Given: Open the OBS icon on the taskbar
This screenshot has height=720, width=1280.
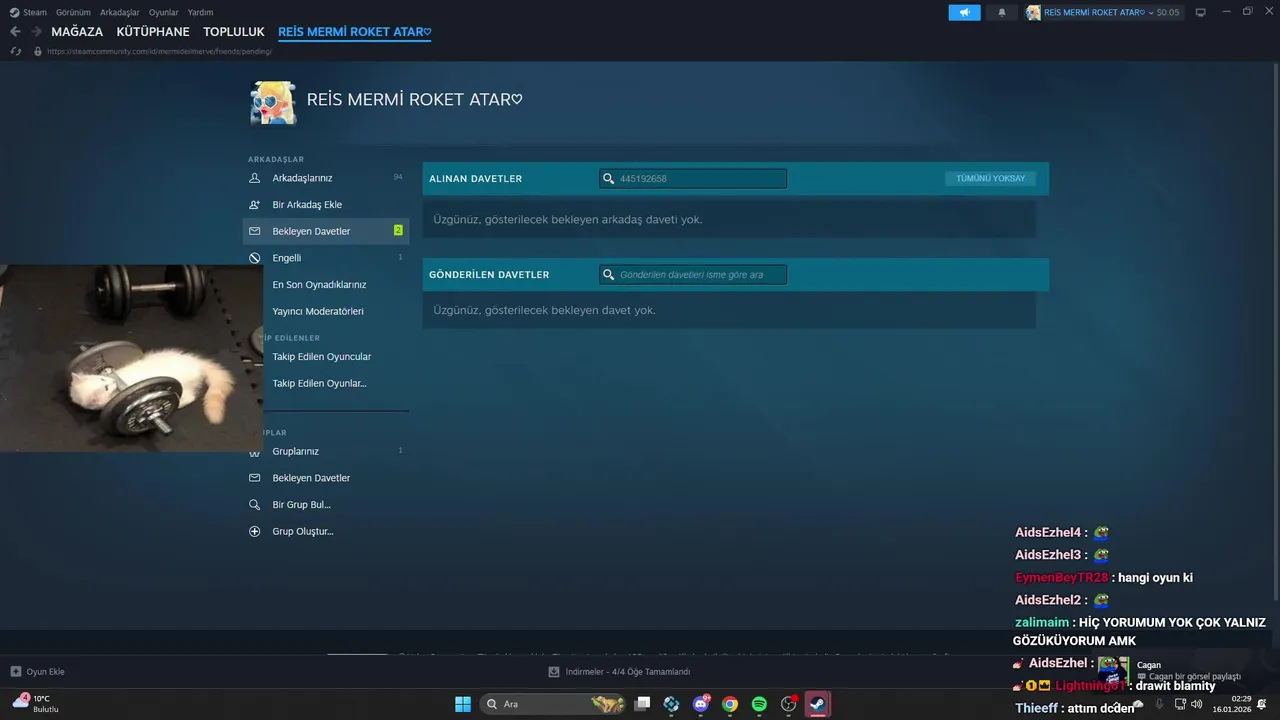Looking at the screenshot, I should (788, 704).
